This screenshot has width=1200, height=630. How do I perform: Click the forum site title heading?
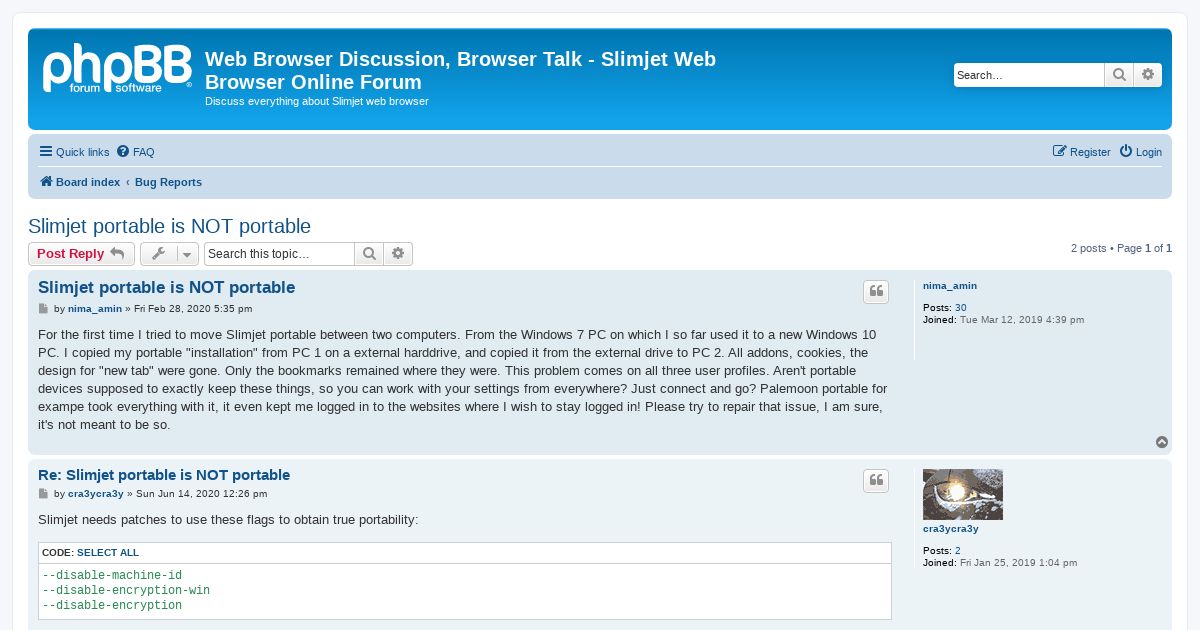pos(460,70)
